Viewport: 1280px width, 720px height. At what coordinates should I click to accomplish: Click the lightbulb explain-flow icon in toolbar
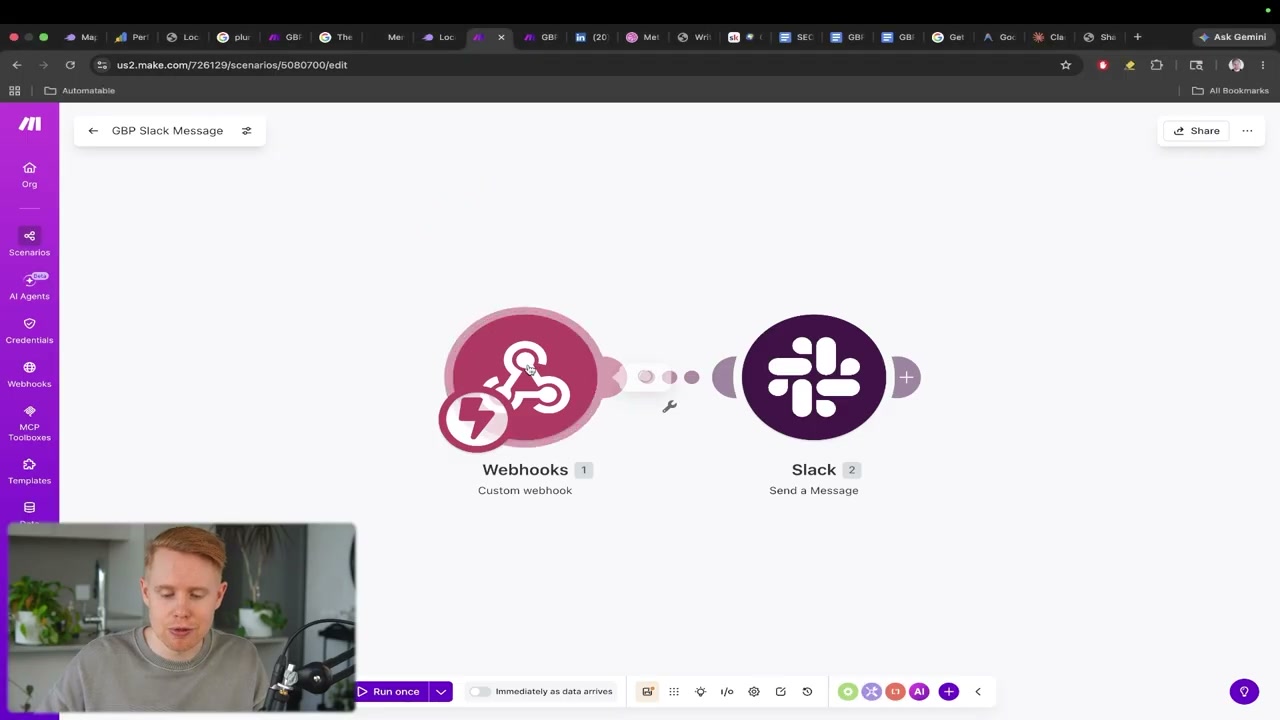click(x=700, y=691)
